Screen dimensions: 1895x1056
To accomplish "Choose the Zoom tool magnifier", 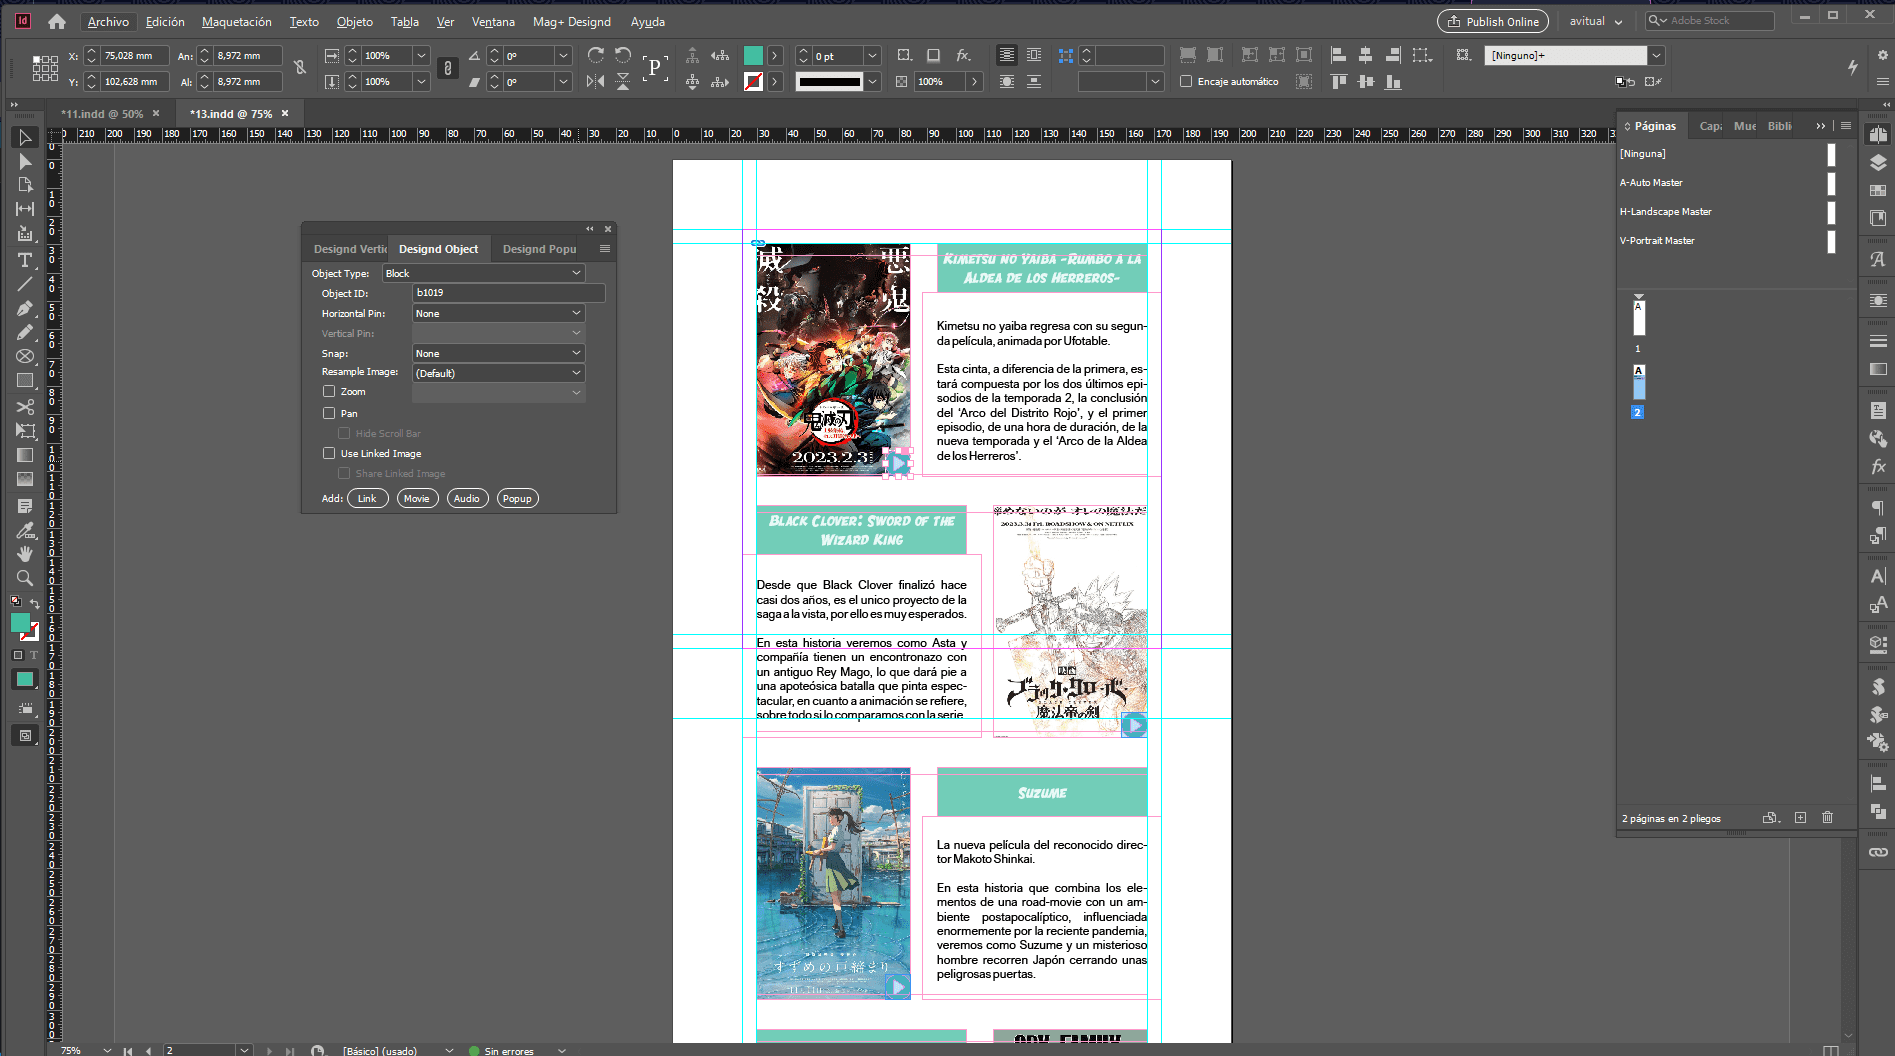I will [x=25, y=578].
